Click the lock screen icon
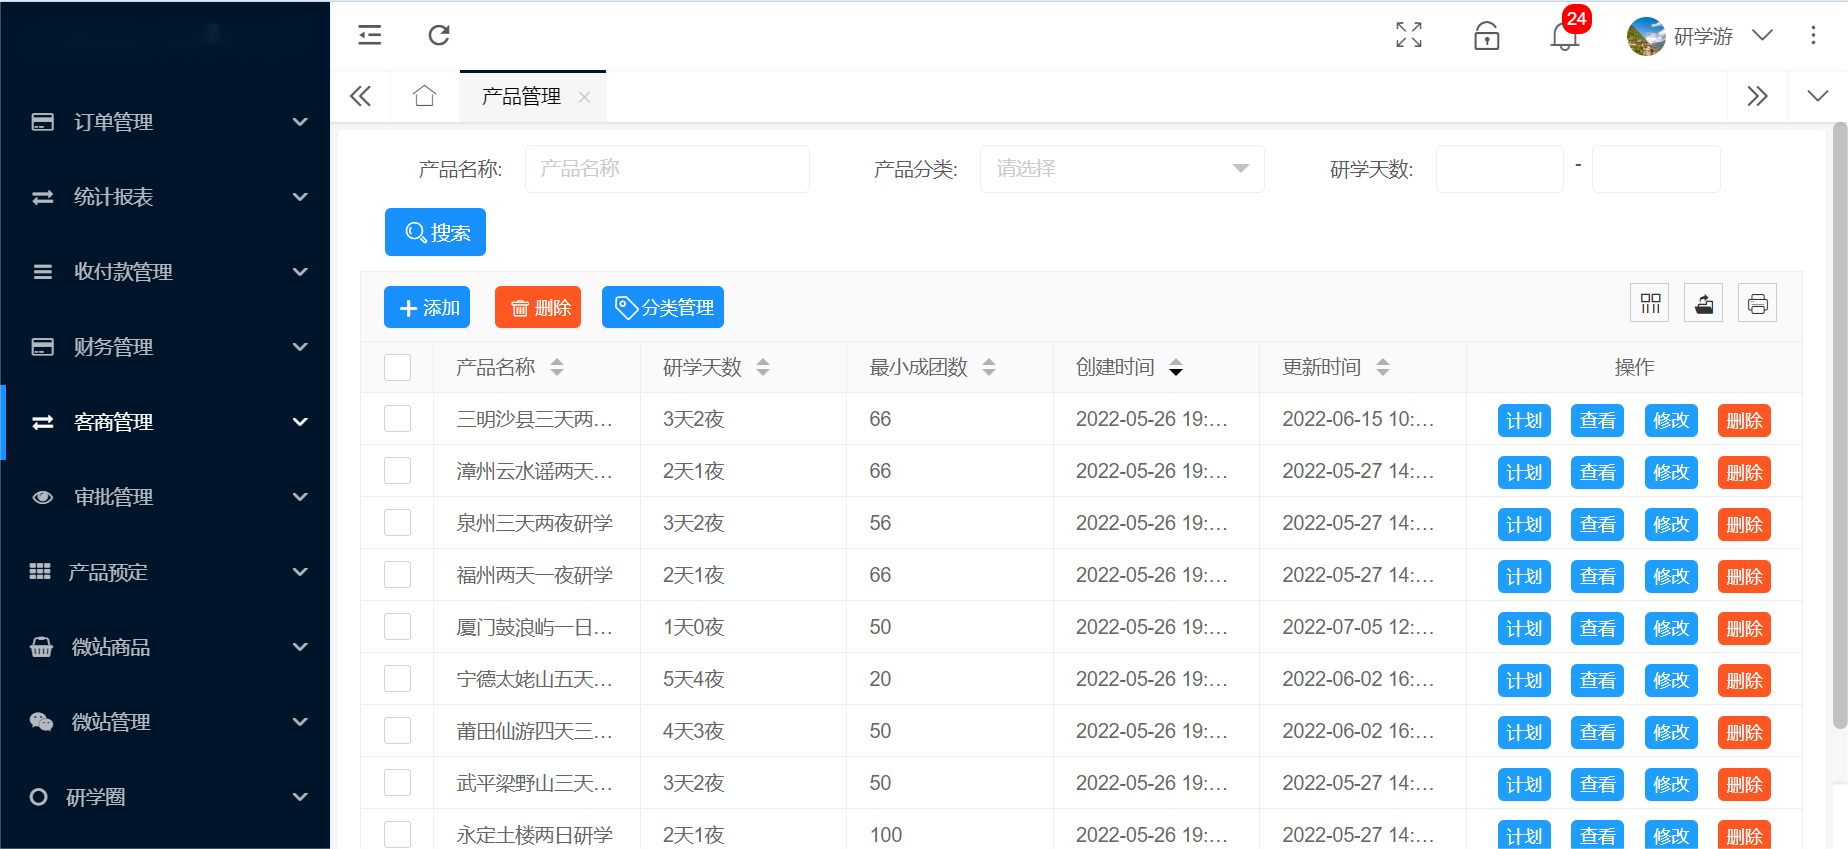Screen dimensions: 1848x849 [1487, 35]
